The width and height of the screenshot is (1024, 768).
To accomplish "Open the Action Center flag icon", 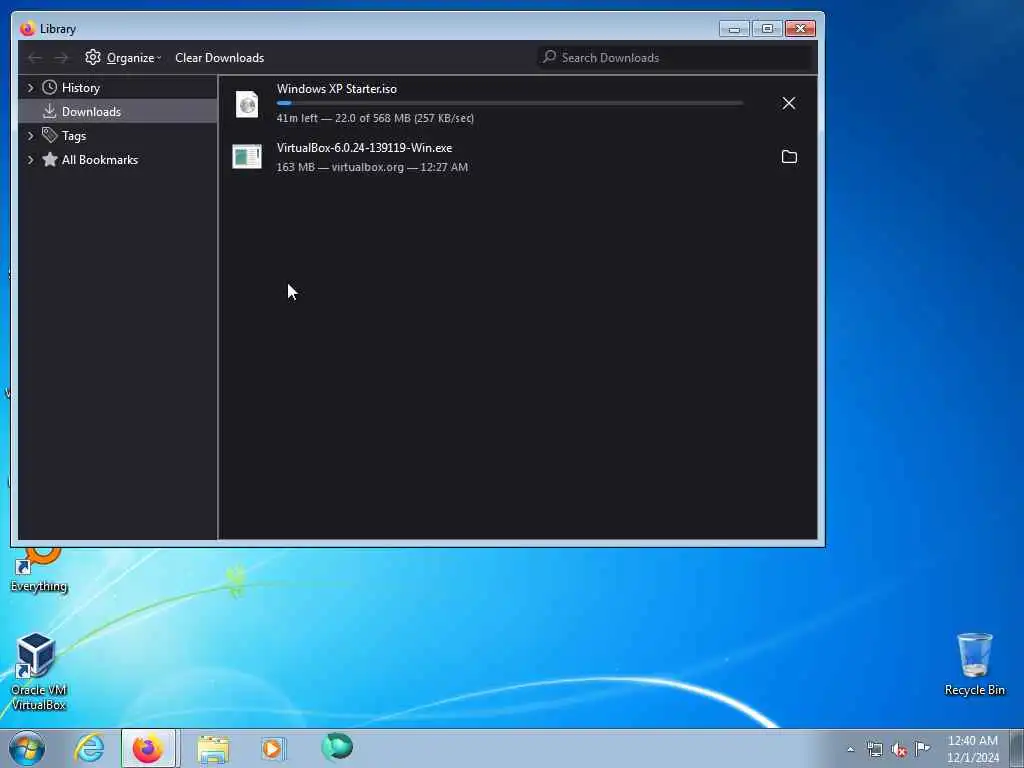I will (x=922, y=748).
